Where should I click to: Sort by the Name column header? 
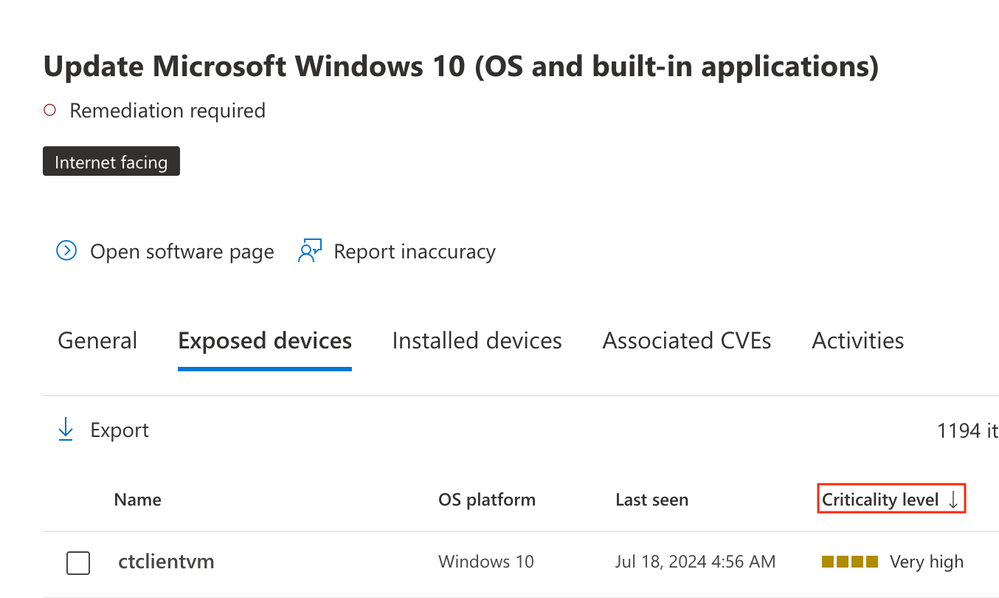(138, 499)
